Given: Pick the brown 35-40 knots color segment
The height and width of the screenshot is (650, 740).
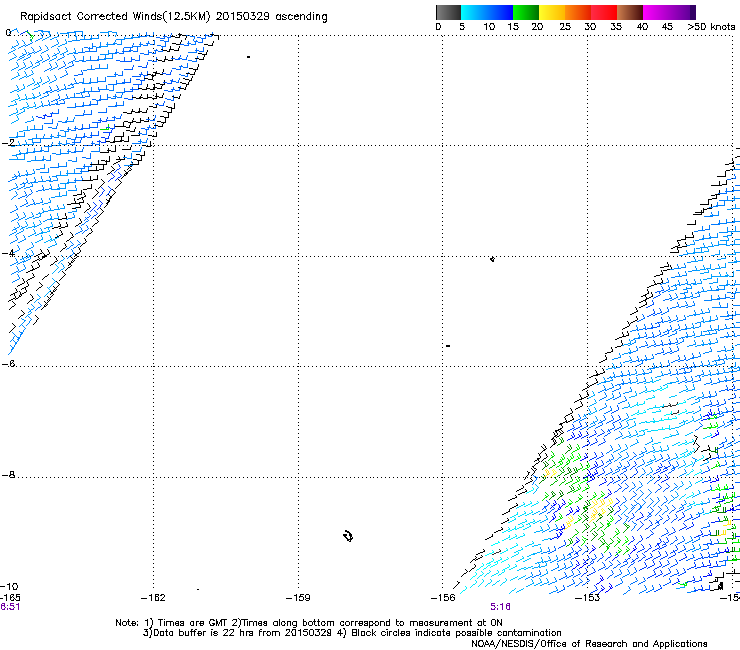Looking at the screenshot, I should (630, 12).
